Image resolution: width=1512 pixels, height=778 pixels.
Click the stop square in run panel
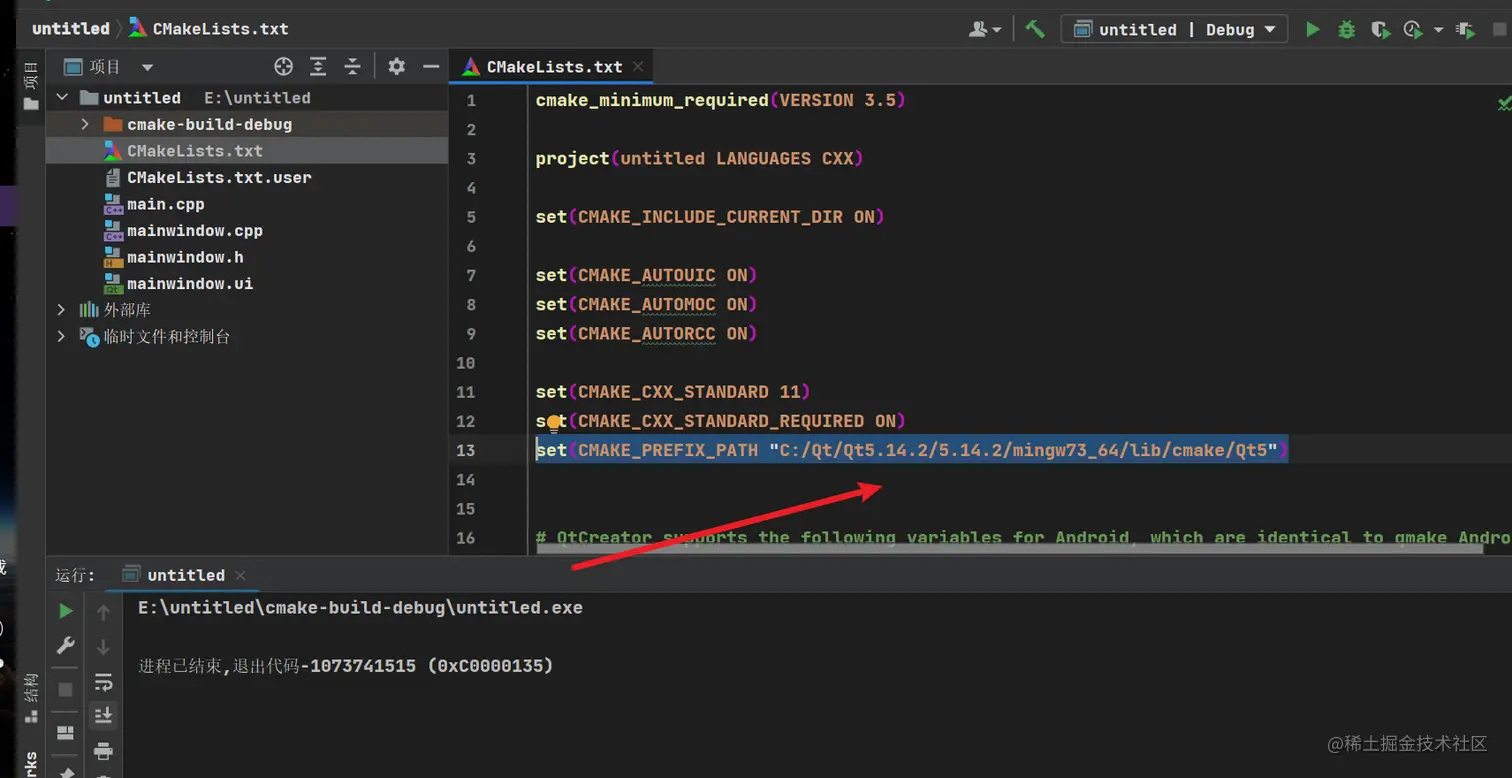(x=66, y=690)
